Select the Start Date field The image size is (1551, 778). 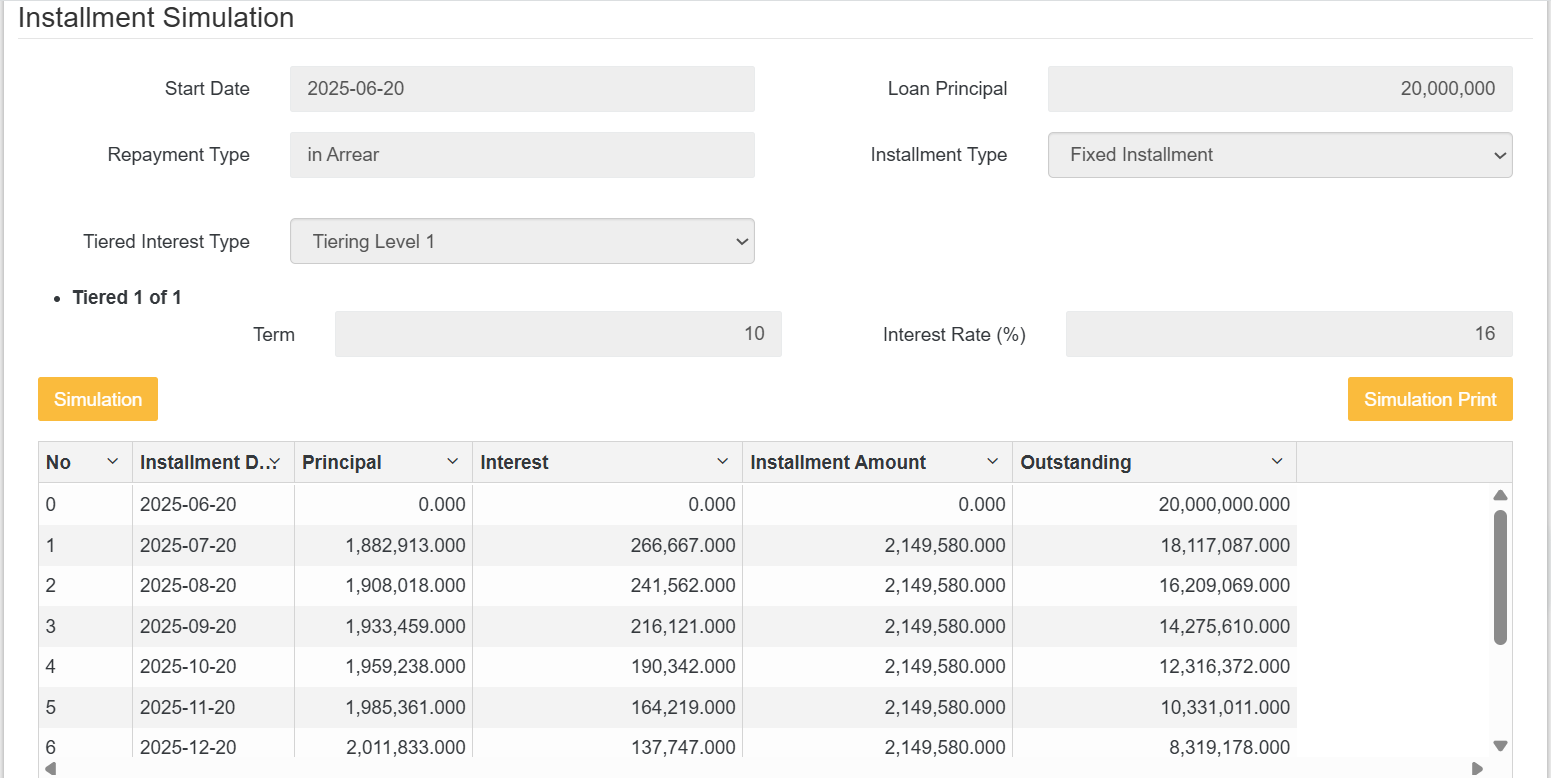[x=522, y=89]
